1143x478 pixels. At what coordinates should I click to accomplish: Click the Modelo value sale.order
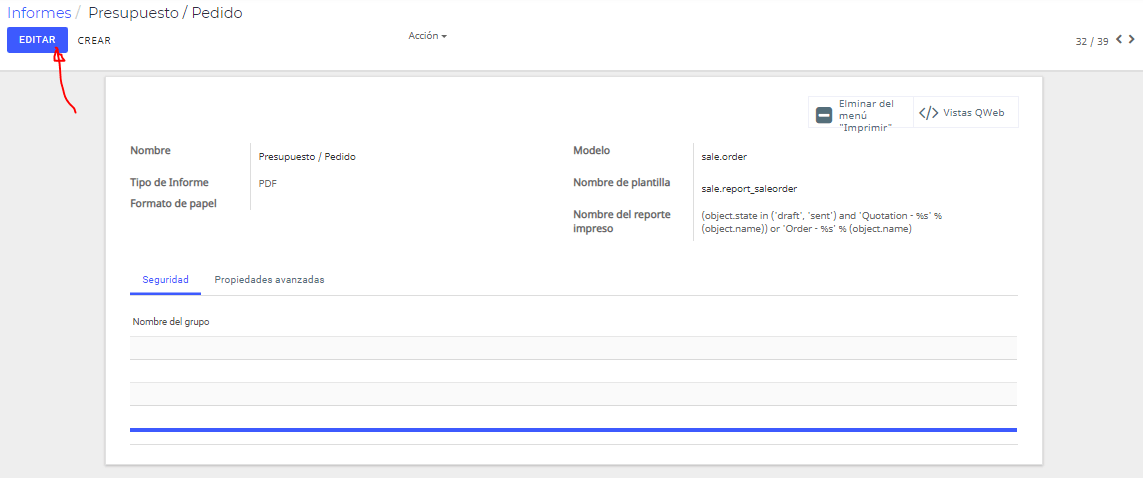tap(724, 157)
